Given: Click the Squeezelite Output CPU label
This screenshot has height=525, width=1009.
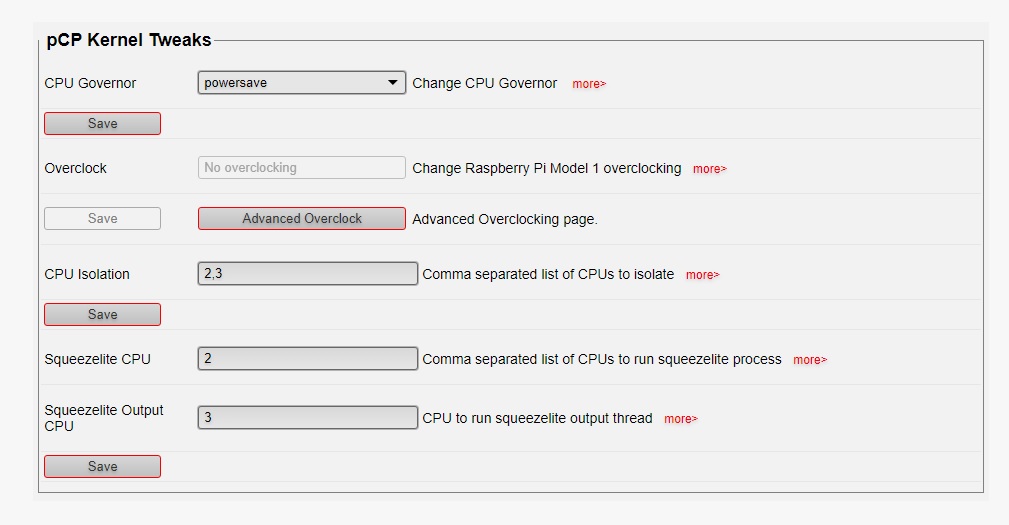Looking at the screenshot, I should coord(104,418).
